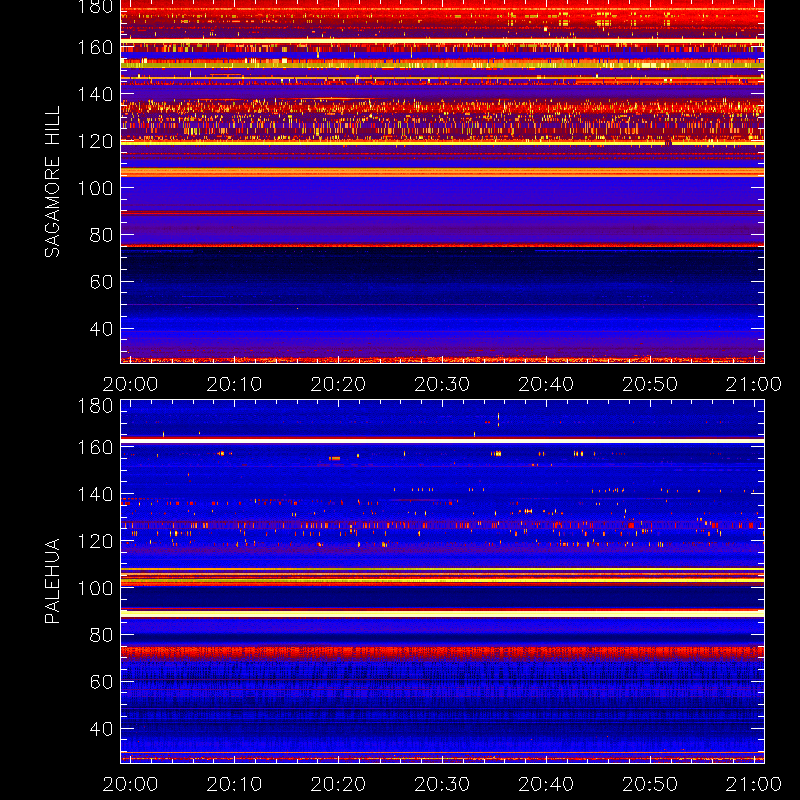The height and width of the screenshot is (800, 800).
Task: Select 21:00 time label under Sagamore Hill plot
Action: 754,384
